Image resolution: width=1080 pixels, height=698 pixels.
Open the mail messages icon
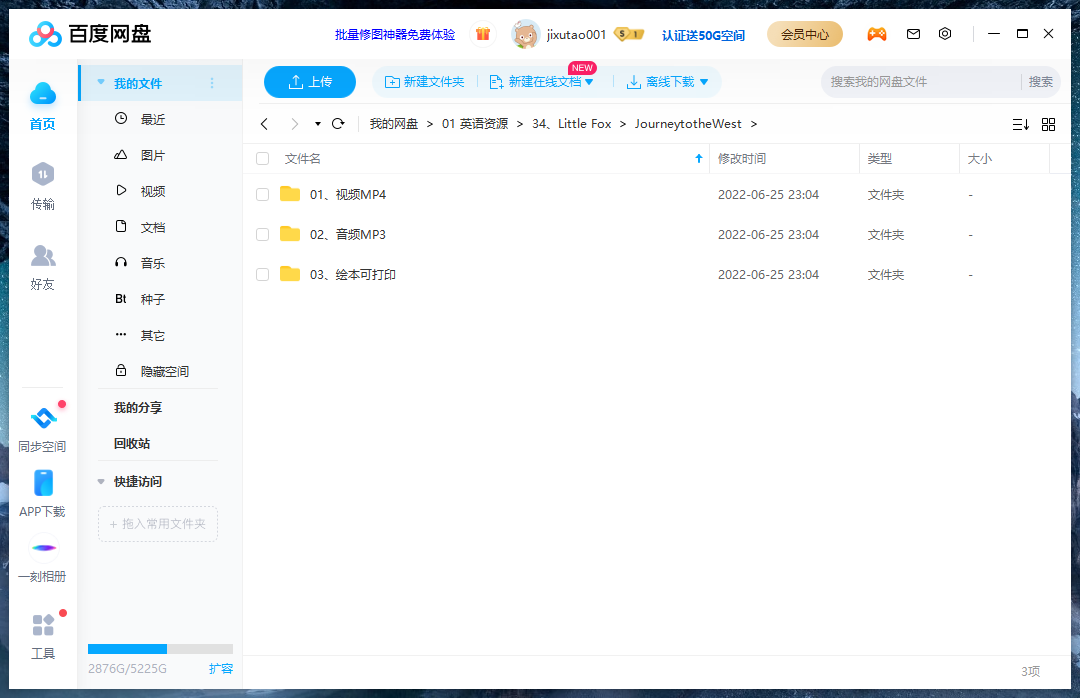pos(913,34)
